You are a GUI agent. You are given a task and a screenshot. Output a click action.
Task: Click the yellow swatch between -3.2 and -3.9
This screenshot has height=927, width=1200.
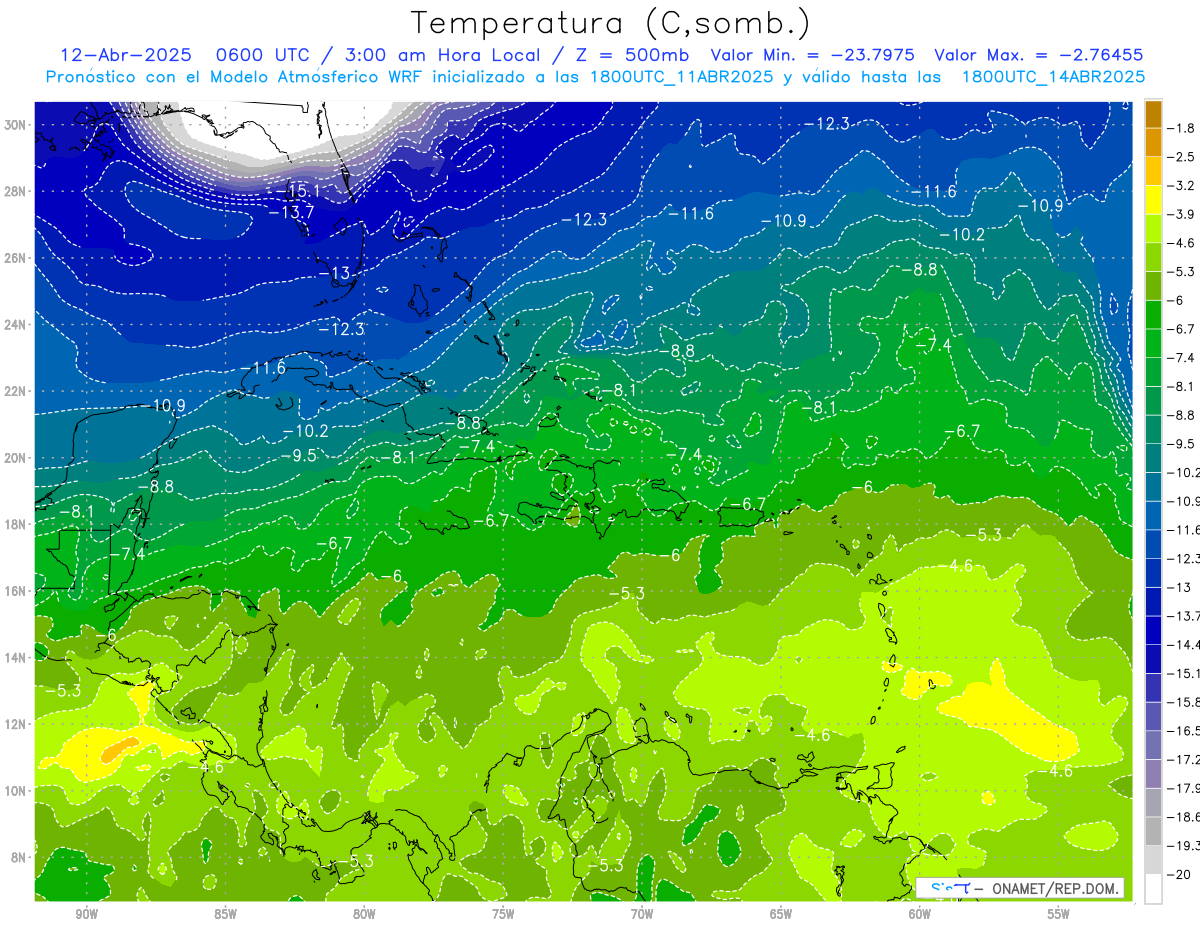coord(1153,199)
